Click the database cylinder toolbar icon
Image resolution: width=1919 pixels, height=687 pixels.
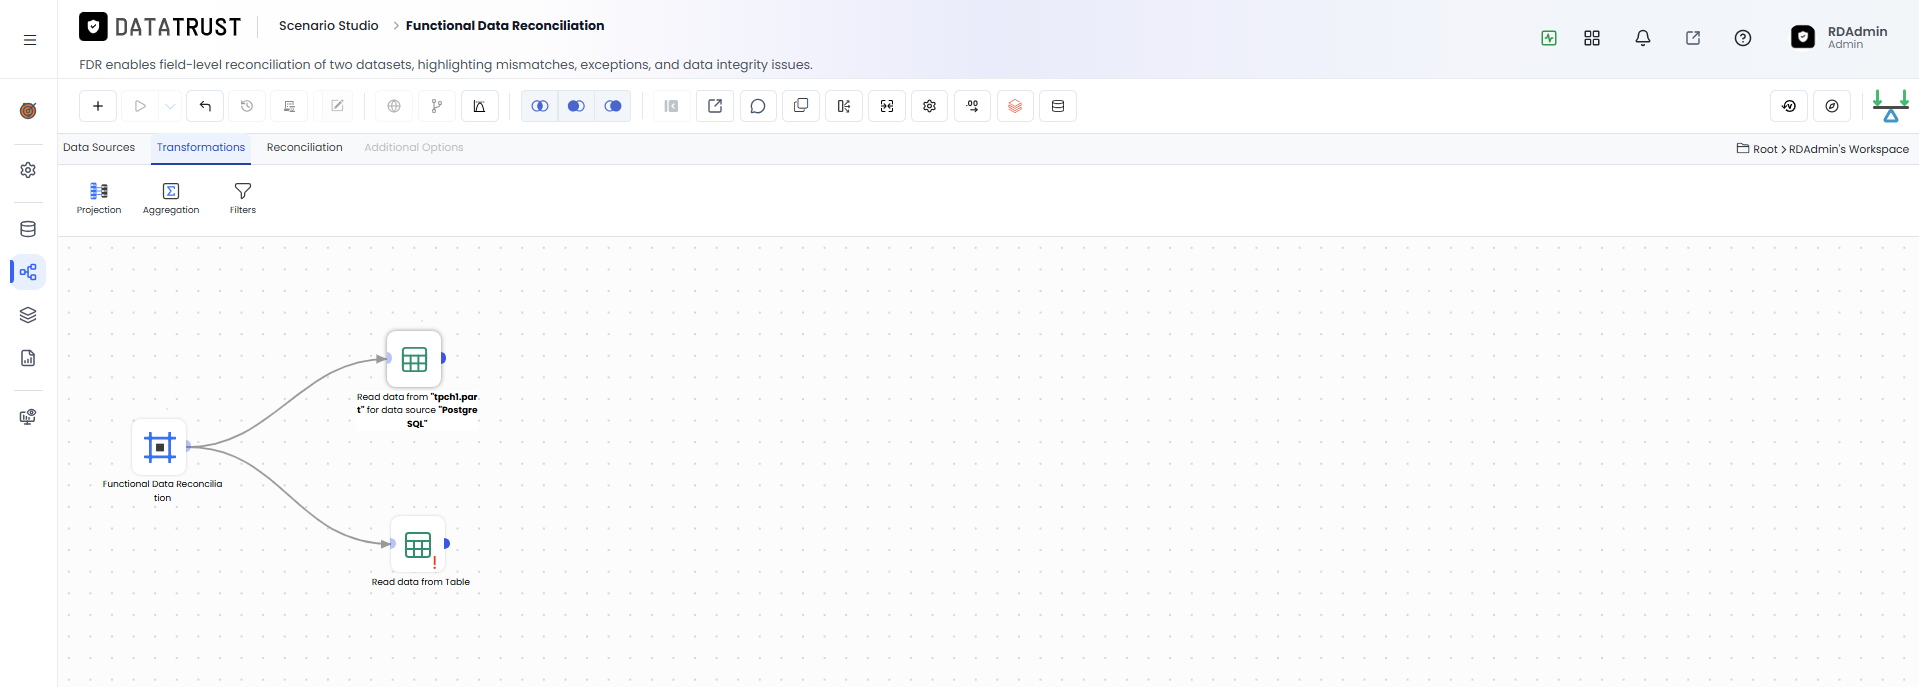pyautogui.click(x=1058, y=106)
